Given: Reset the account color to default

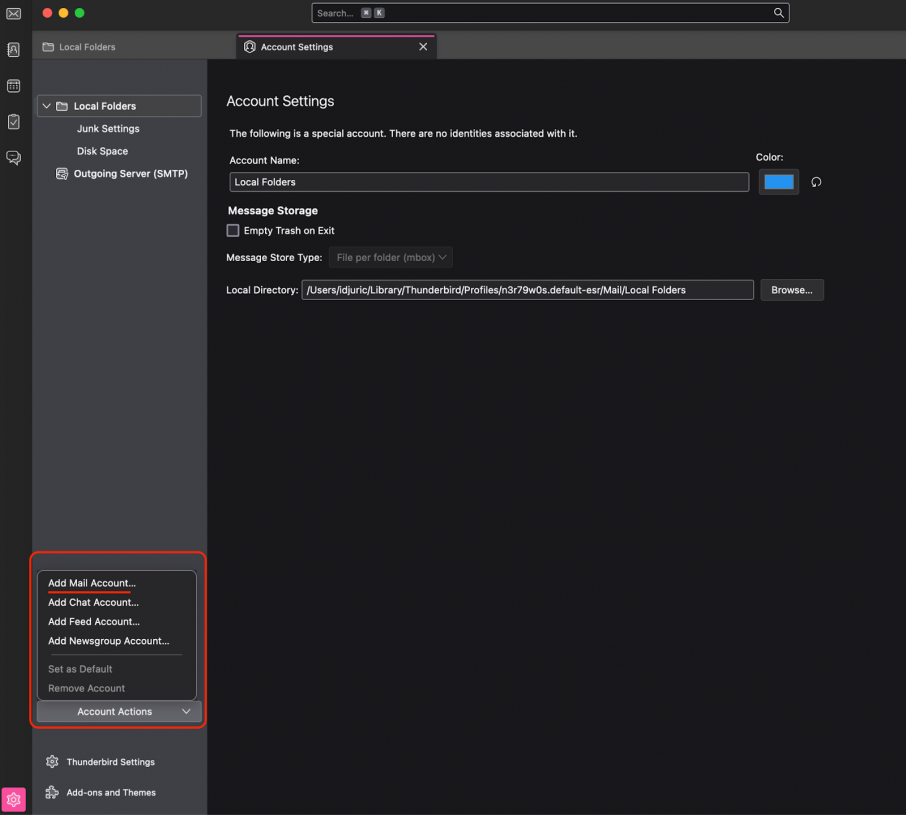Looking at the screenshot, I should [x=815, y=181].
